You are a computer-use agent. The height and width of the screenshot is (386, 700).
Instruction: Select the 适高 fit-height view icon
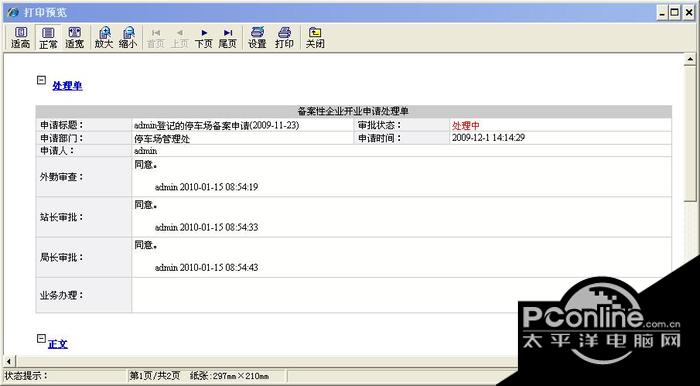[x=21, y=37]
